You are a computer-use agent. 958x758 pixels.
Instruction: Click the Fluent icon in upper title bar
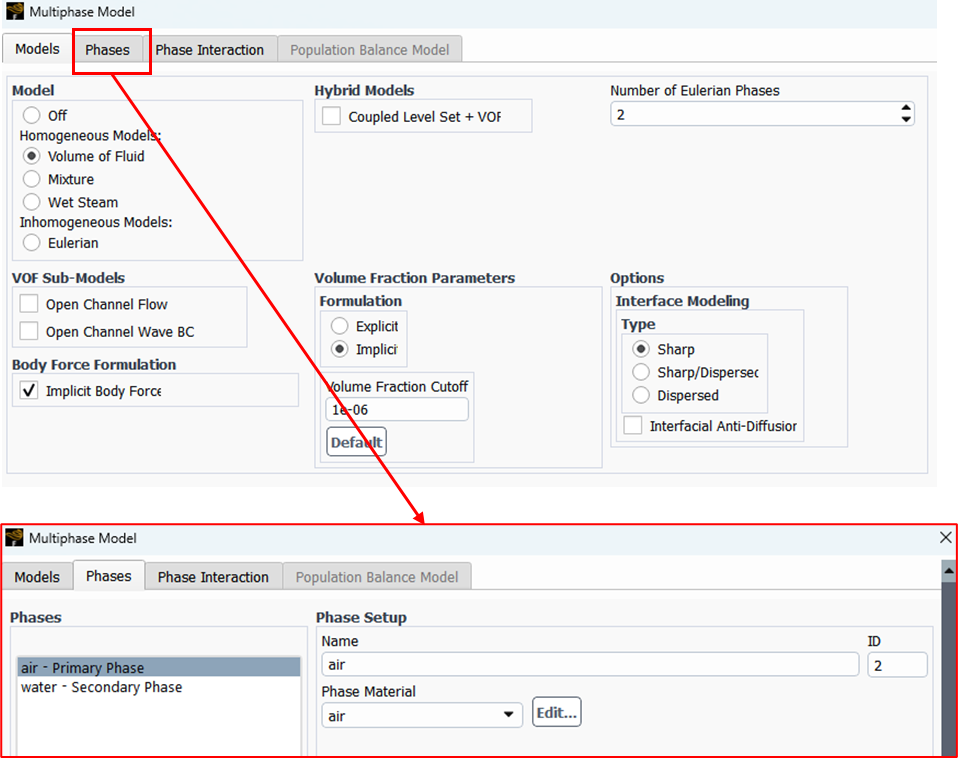click(15, 12)
